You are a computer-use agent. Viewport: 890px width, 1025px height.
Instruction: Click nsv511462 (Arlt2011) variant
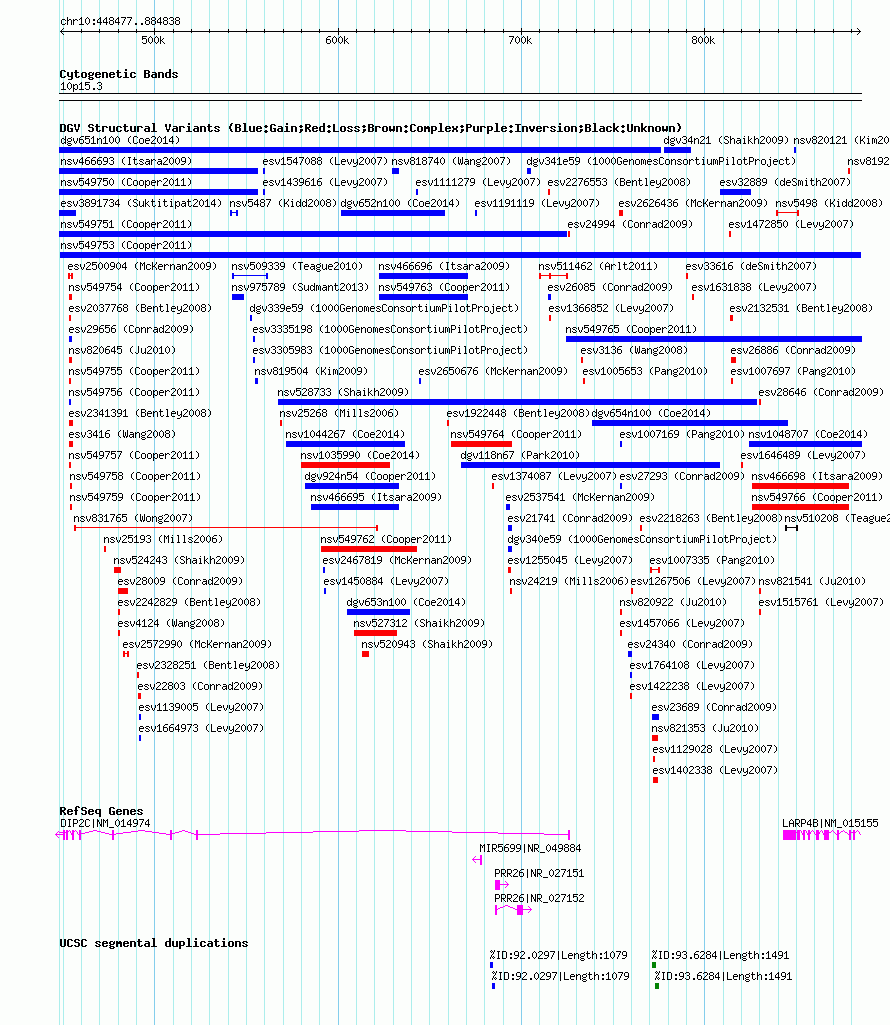pos(553,276)
